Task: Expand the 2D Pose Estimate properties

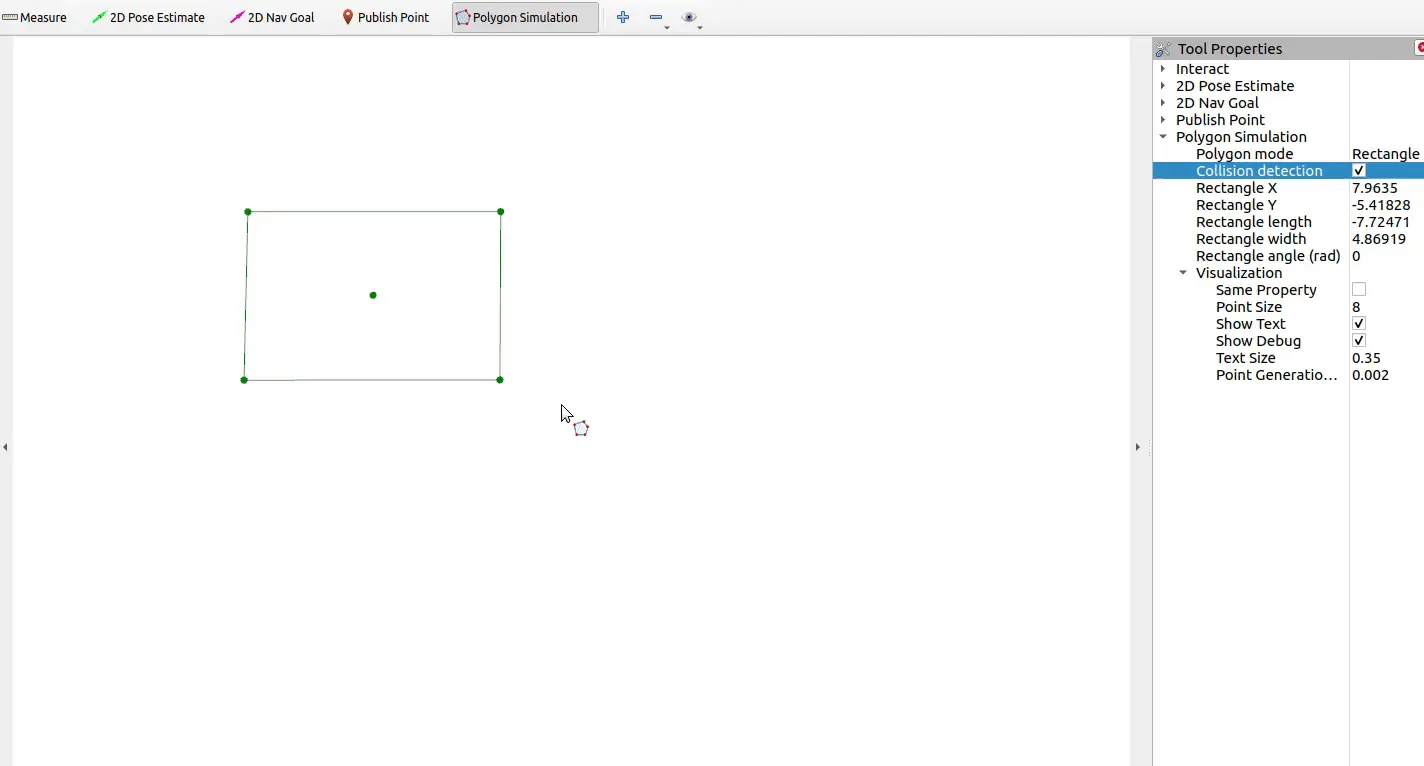Action: point(1162,86)
